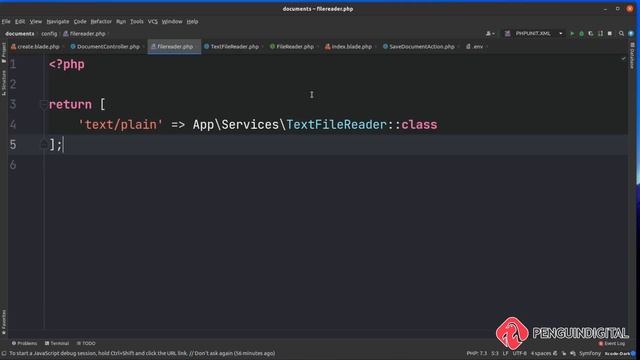640x360 pixels.
Task: Open the Help menu
Action: (x=192, y=21)
